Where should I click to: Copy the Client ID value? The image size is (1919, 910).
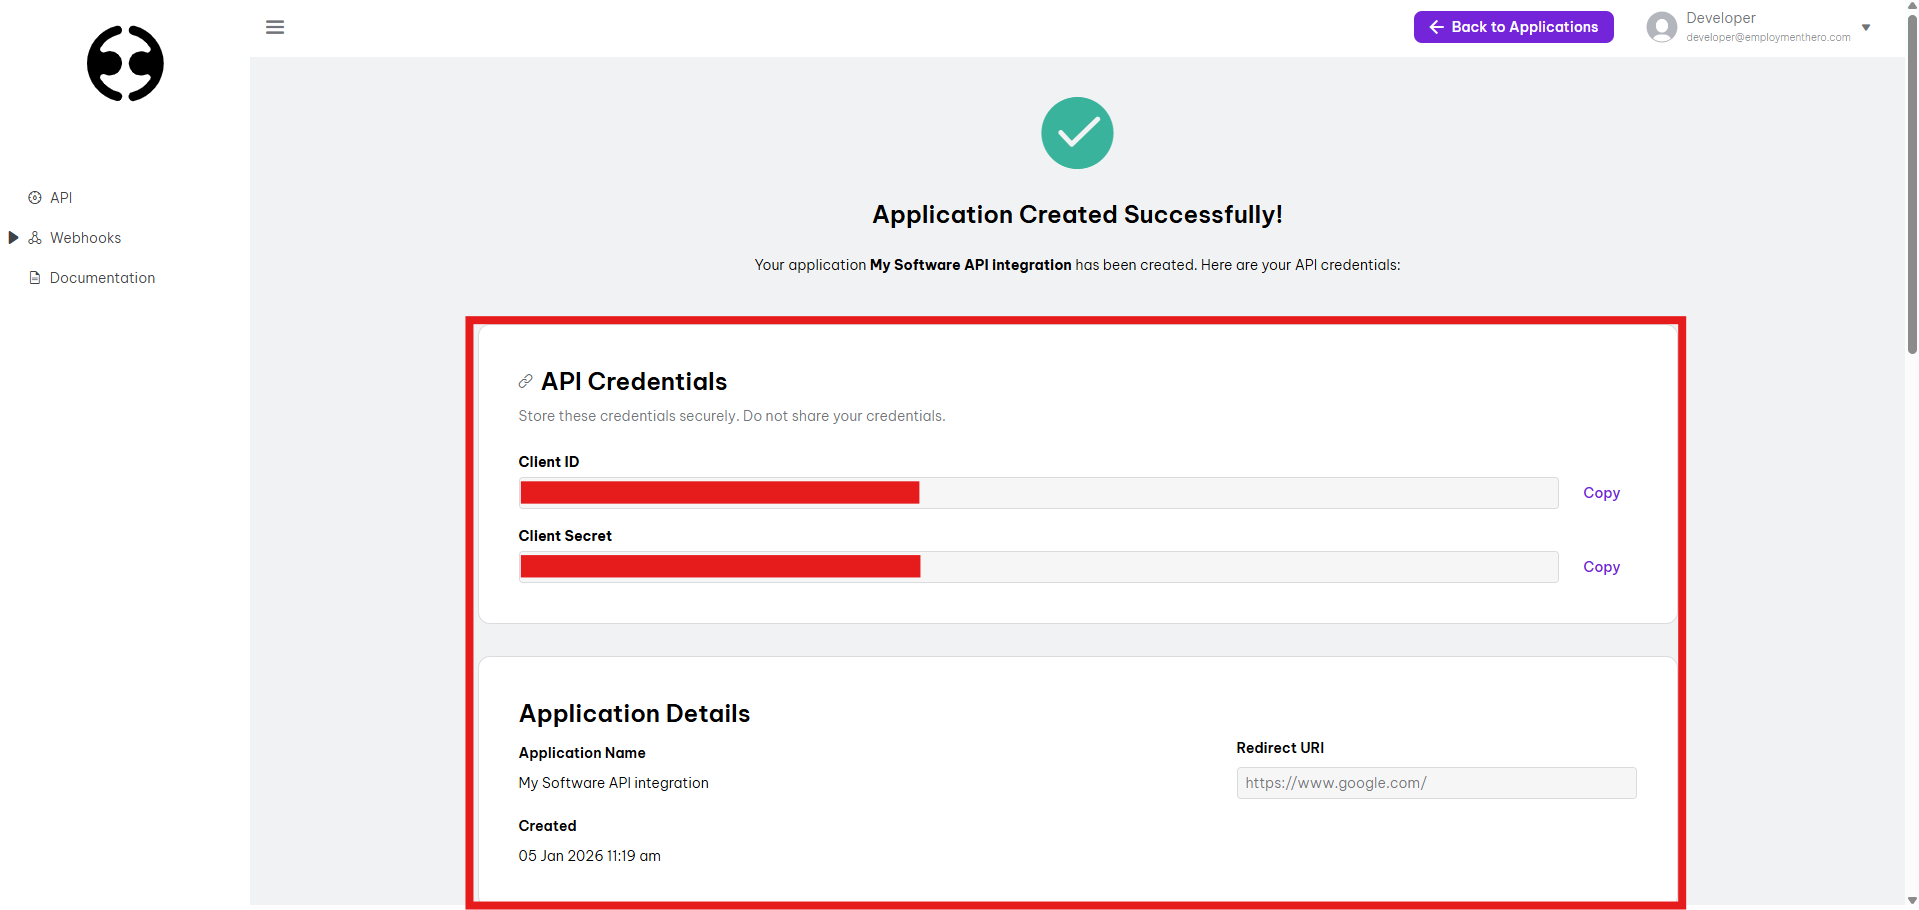coord(1601,493)
